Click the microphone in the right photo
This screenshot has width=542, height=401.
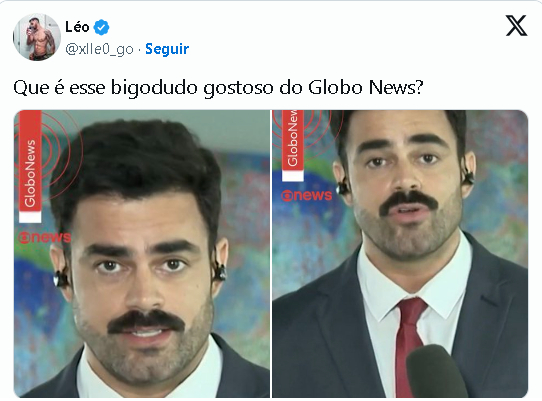click(436, 372)
